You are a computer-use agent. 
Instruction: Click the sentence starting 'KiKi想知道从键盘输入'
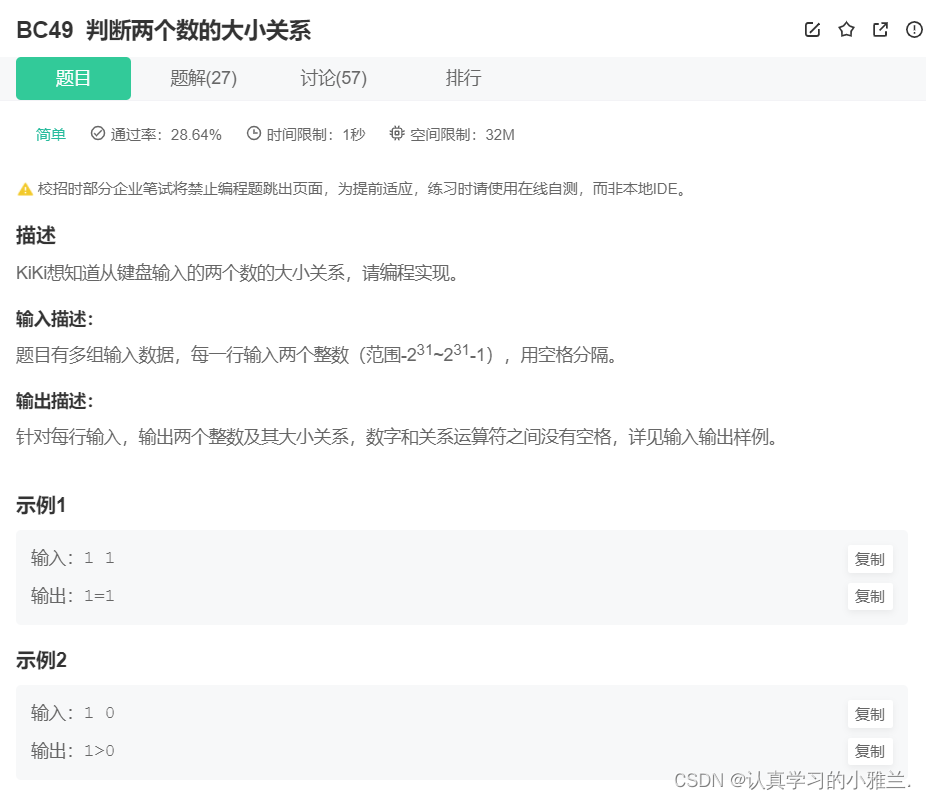237,273
